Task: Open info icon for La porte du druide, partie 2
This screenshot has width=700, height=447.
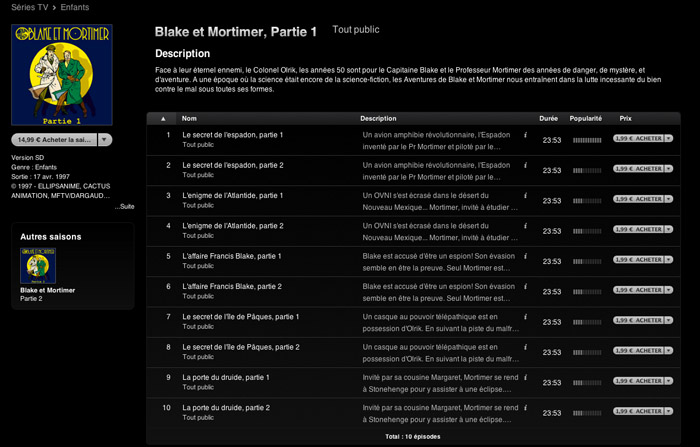Action: pos(525,408)
